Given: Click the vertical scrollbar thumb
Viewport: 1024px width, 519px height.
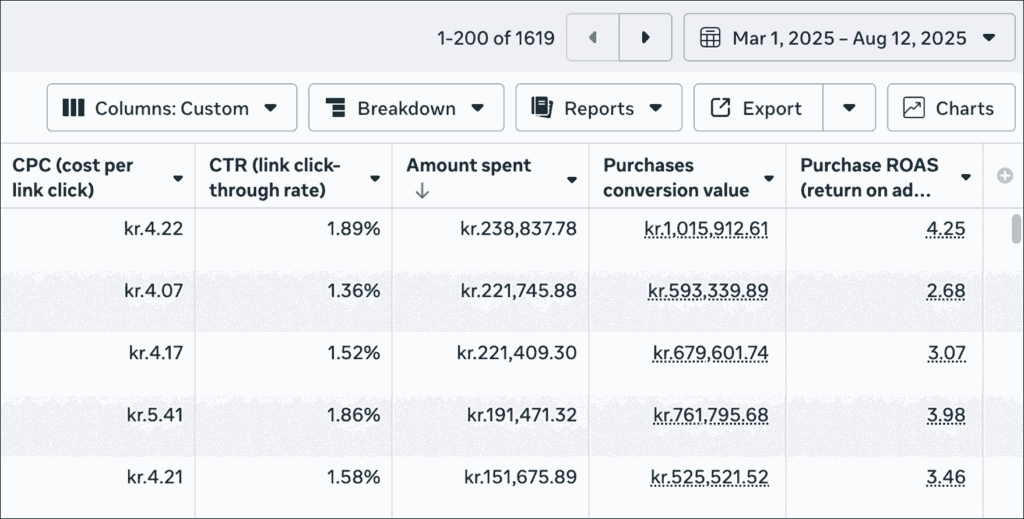Looking at the screenshot, I should 1016,229.
